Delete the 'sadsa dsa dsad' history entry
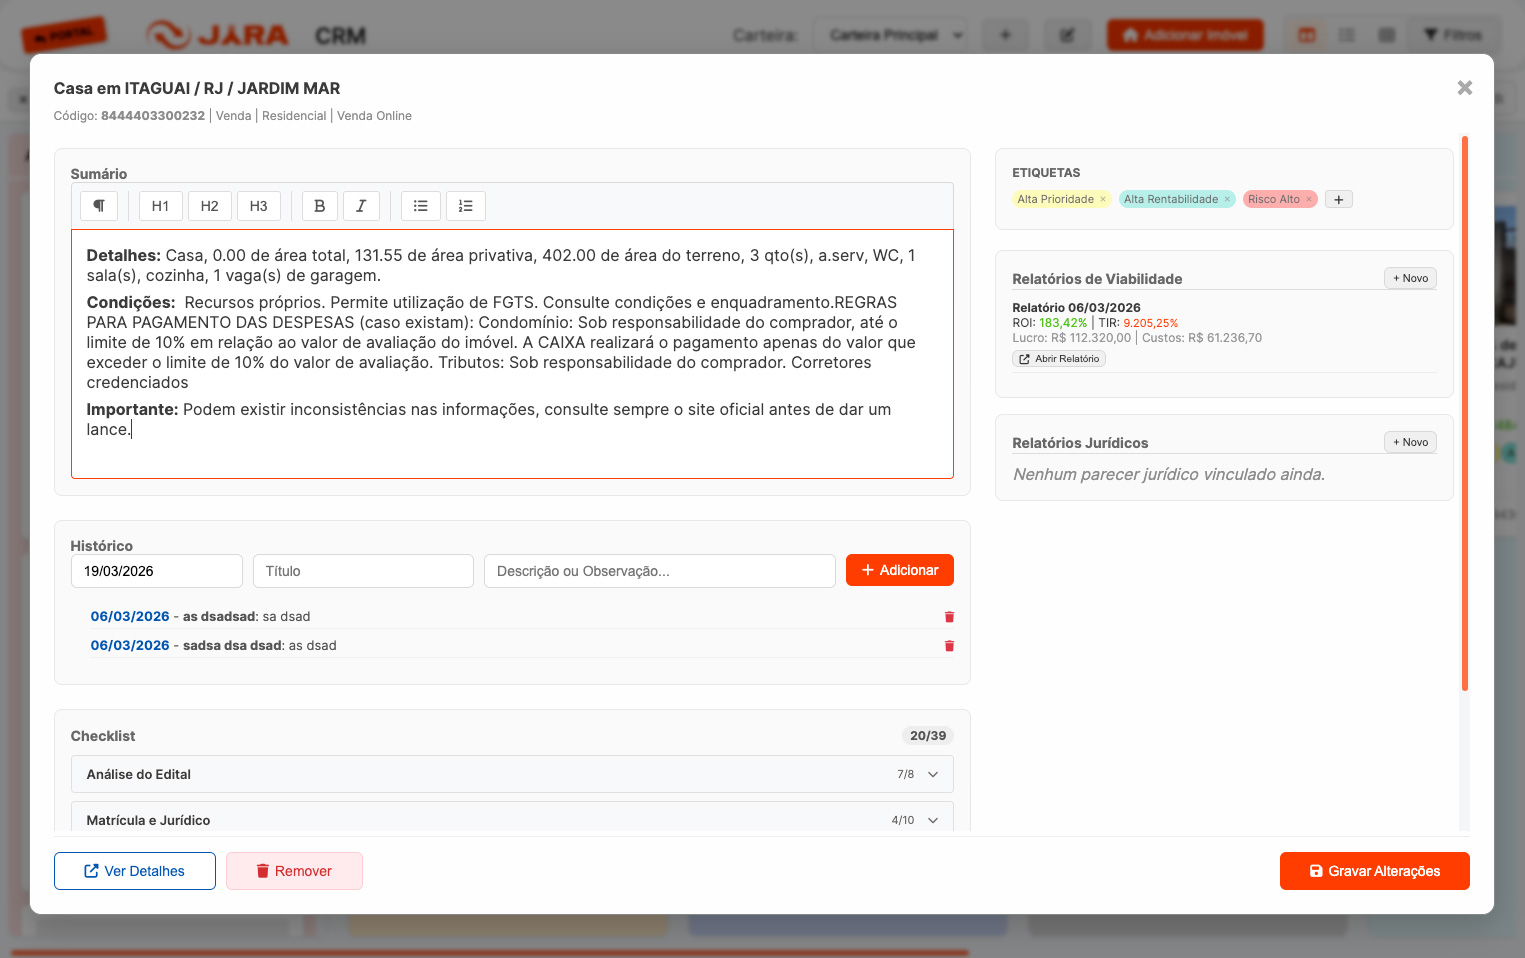This screenshot has height=958, width=1525. [x=949, y=646]
